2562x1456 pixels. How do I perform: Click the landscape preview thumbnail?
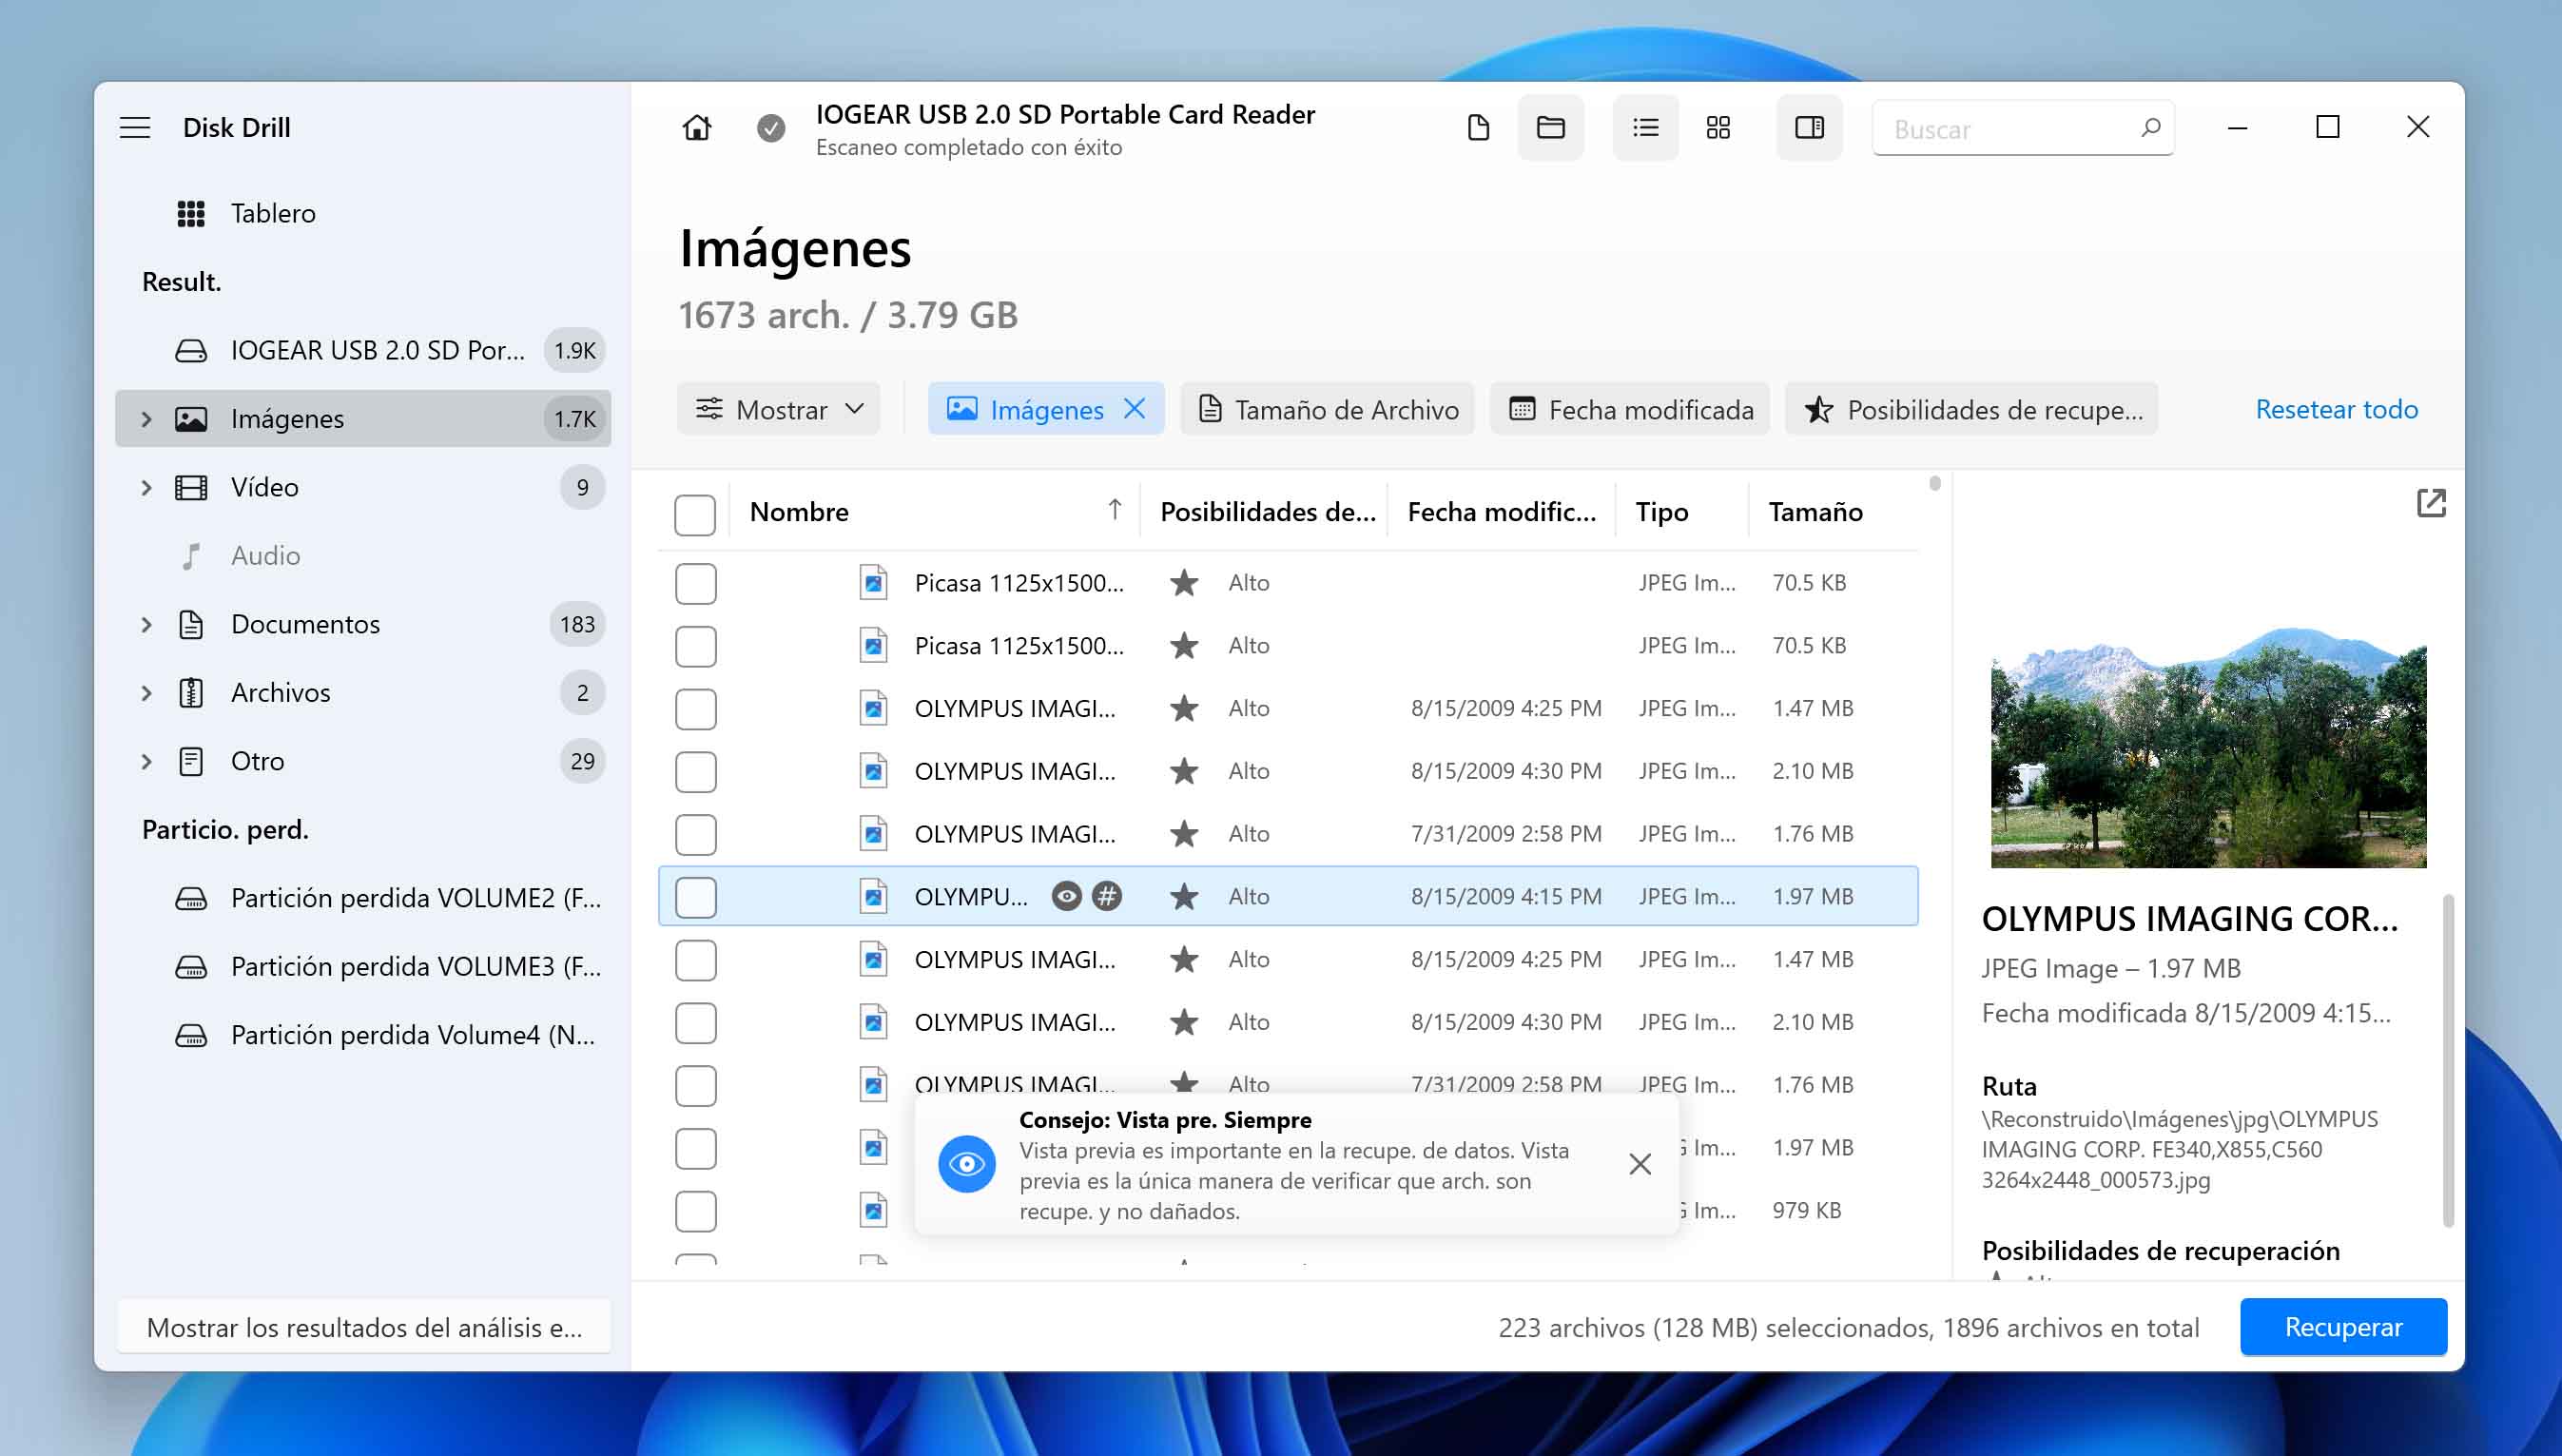coord(2208,747)
